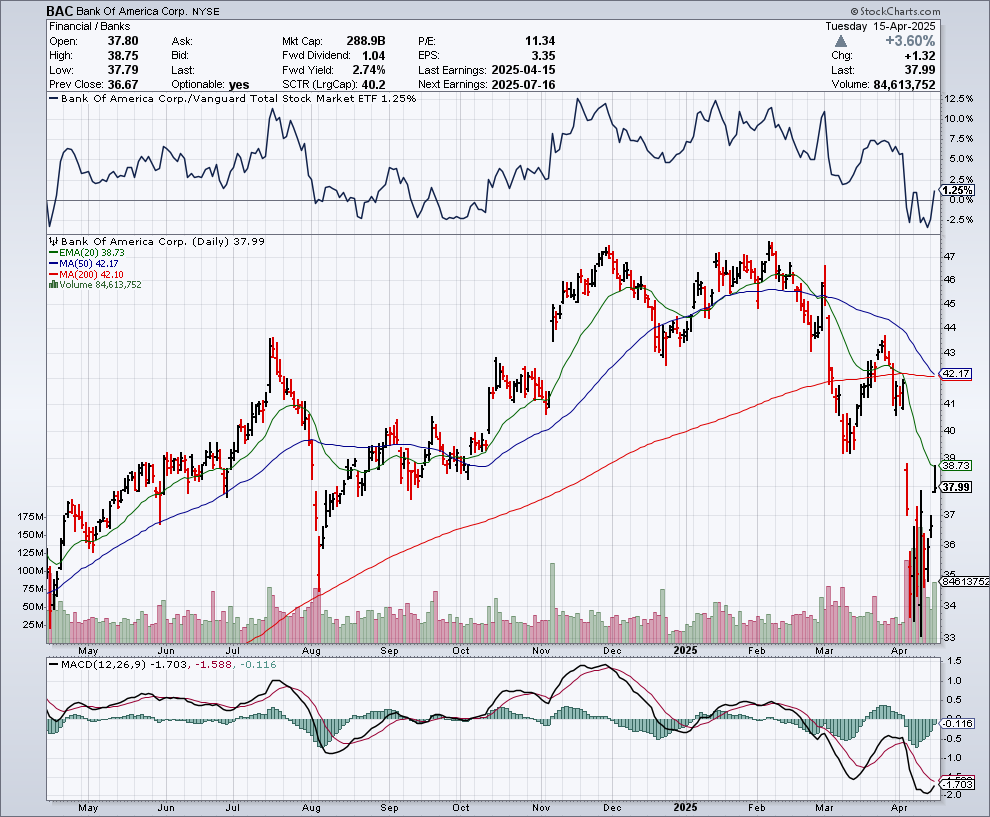Click the volume bars icon in the legend

(54, 285)
